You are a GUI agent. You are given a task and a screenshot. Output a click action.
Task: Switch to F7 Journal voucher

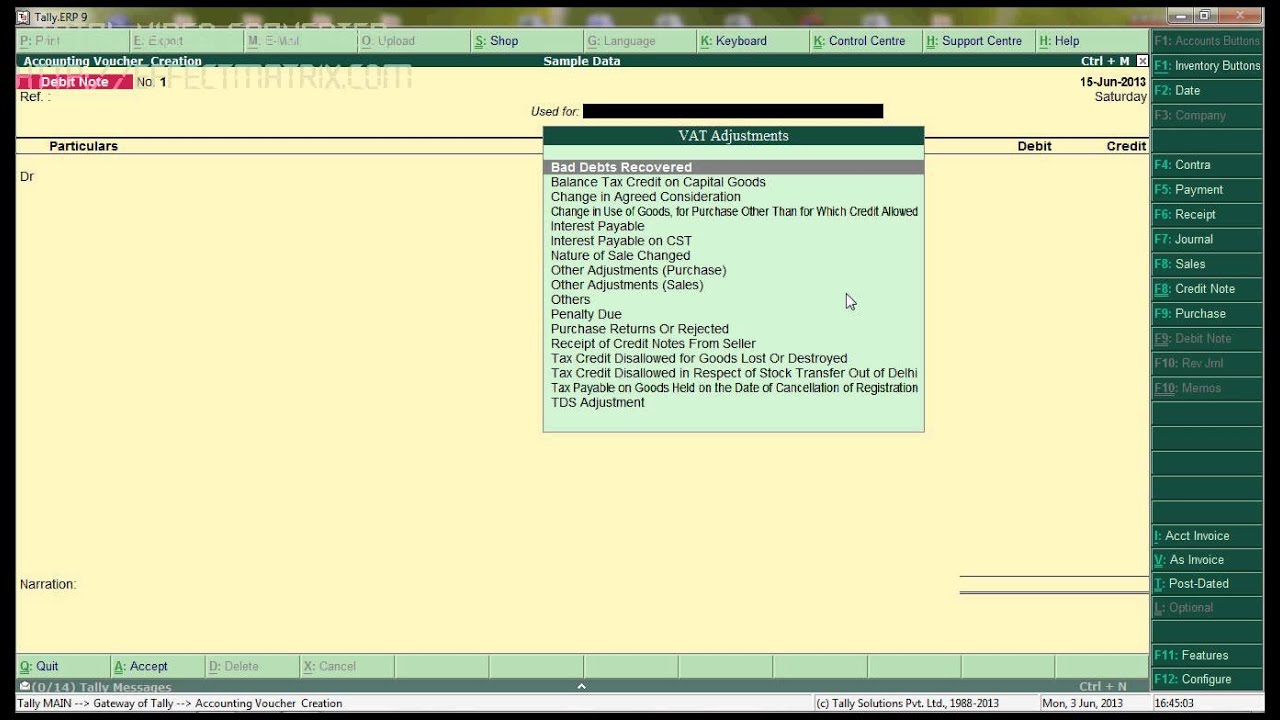click(1207, 240)
